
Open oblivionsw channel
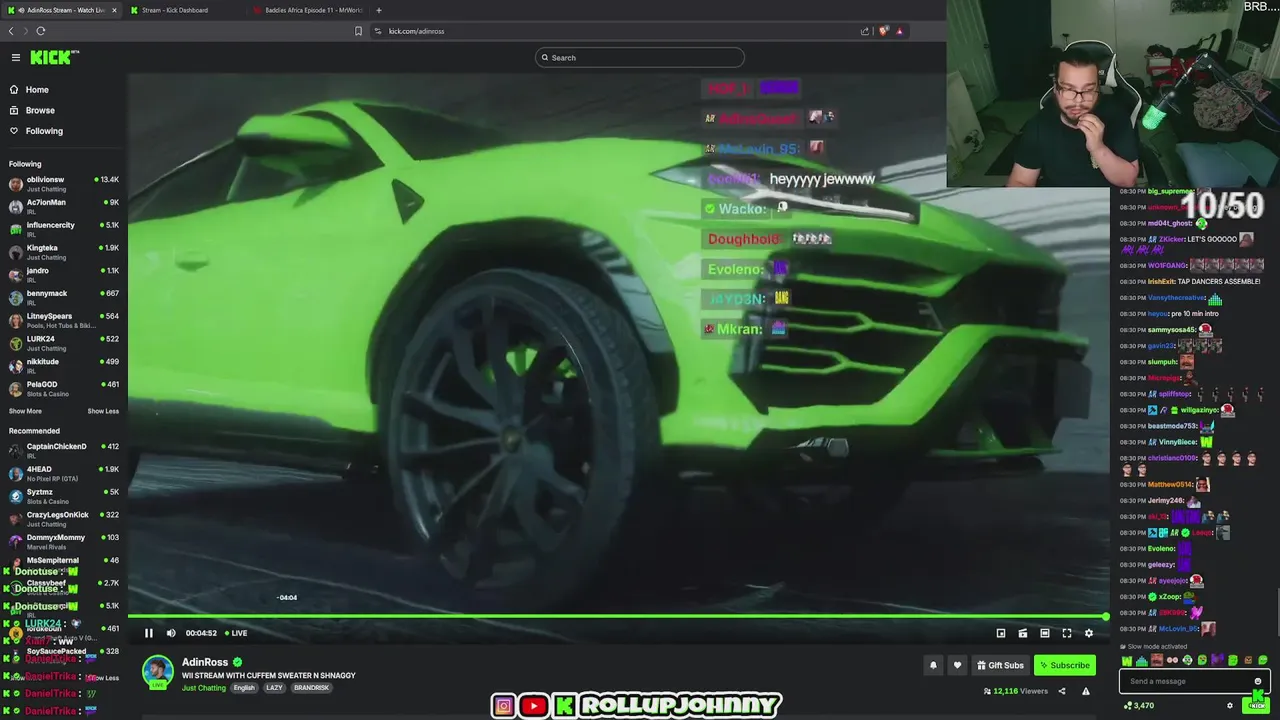64,184
